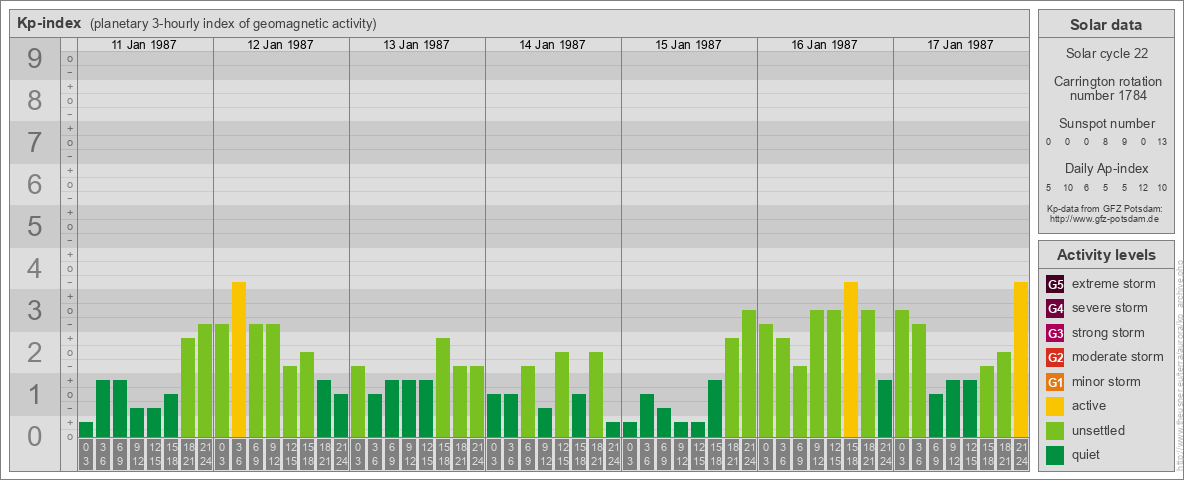
Task: Click the 12-15 time slot under 15 Jan 1987
Action: click(x=698, y=455)
